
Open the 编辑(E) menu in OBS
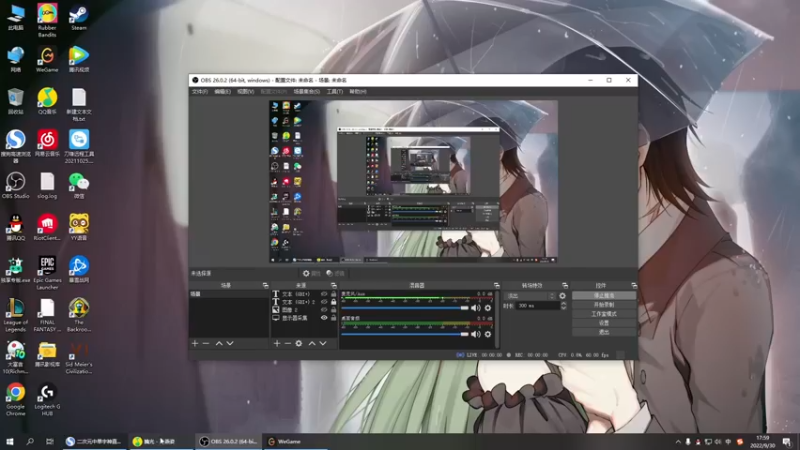[x=222, y=92]
